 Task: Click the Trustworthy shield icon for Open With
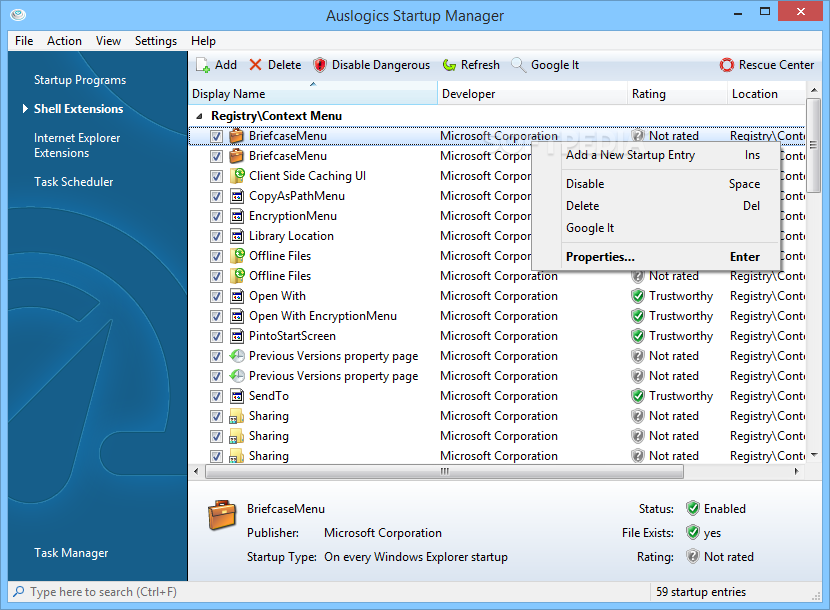638,296
